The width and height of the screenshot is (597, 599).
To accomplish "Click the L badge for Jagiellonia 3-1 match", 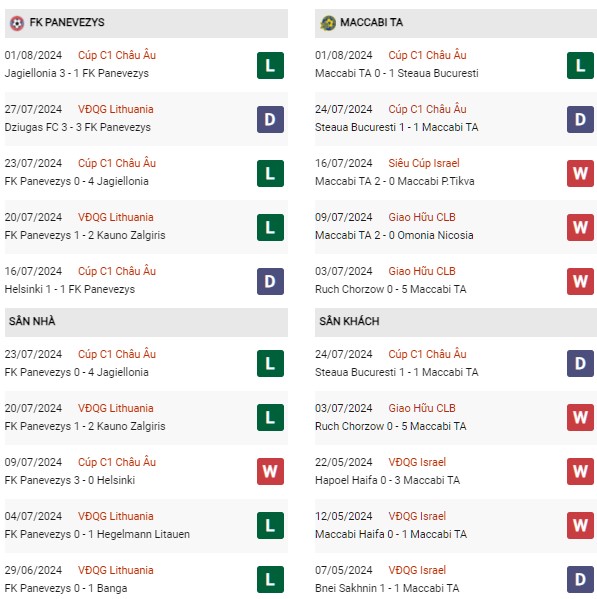I will pos(270,65).
